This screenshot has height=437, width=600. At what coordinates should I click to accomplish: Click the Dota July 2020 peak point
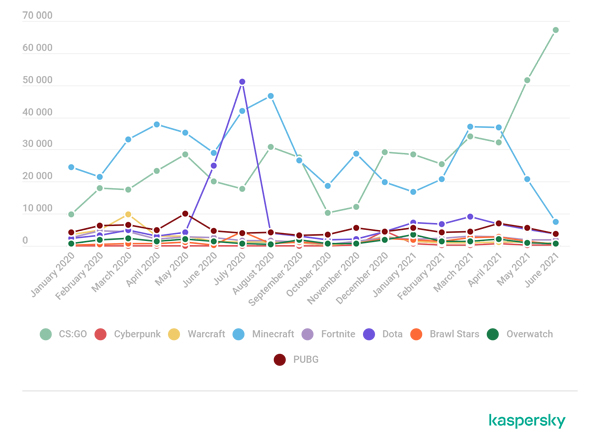(242, 82)
